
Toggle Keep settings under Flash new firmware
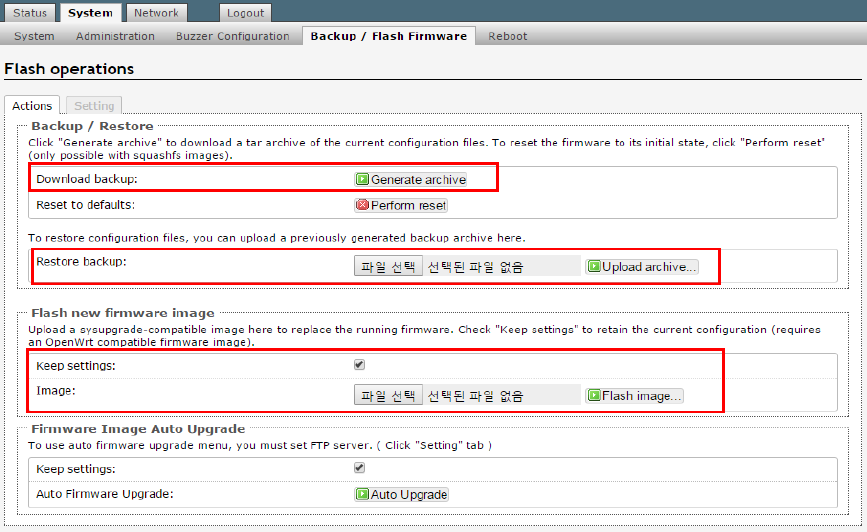(x=359, y=364)
